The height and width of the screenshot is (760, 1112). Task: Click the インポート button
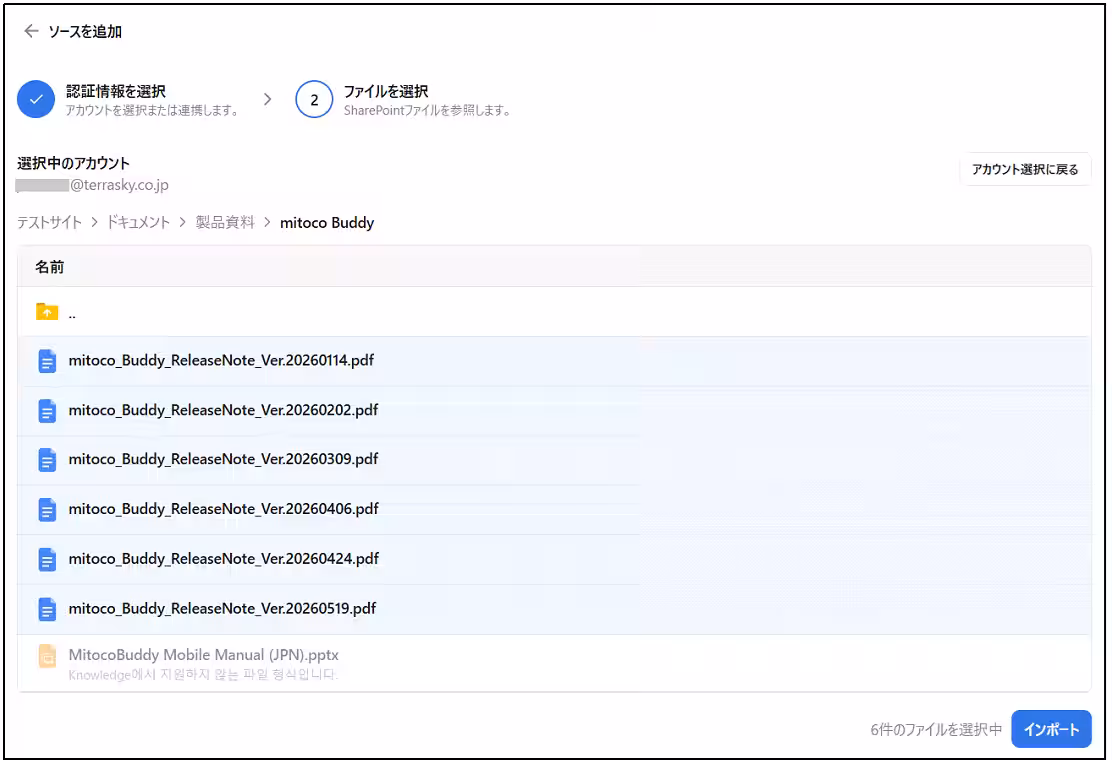pos(1051,729)
